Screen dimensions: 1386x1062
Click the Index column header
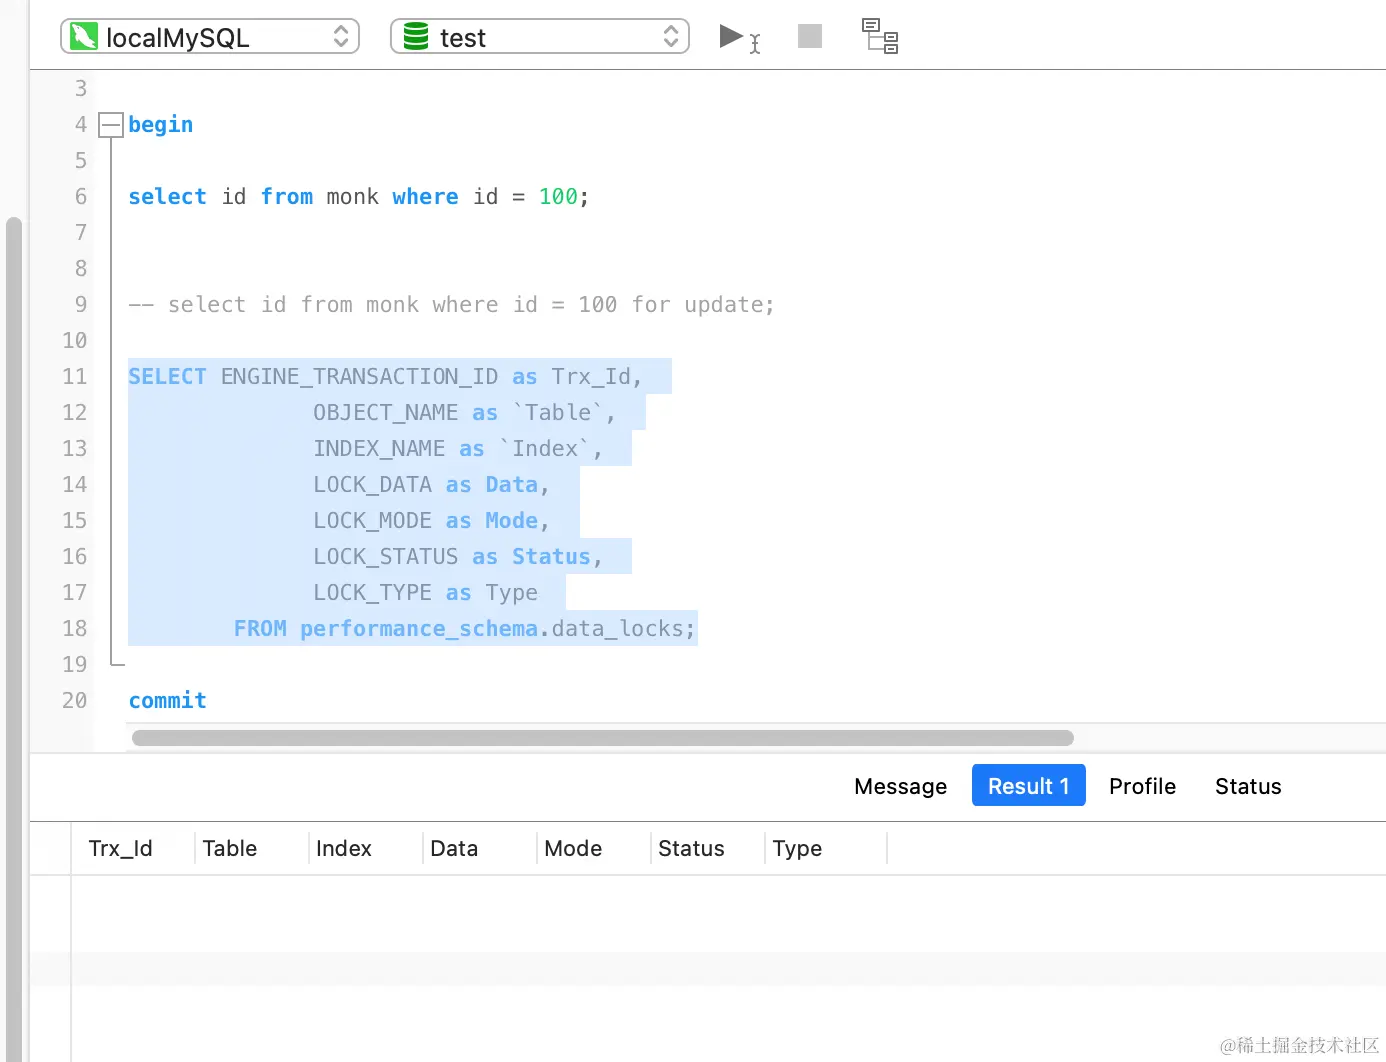(365, 848)
